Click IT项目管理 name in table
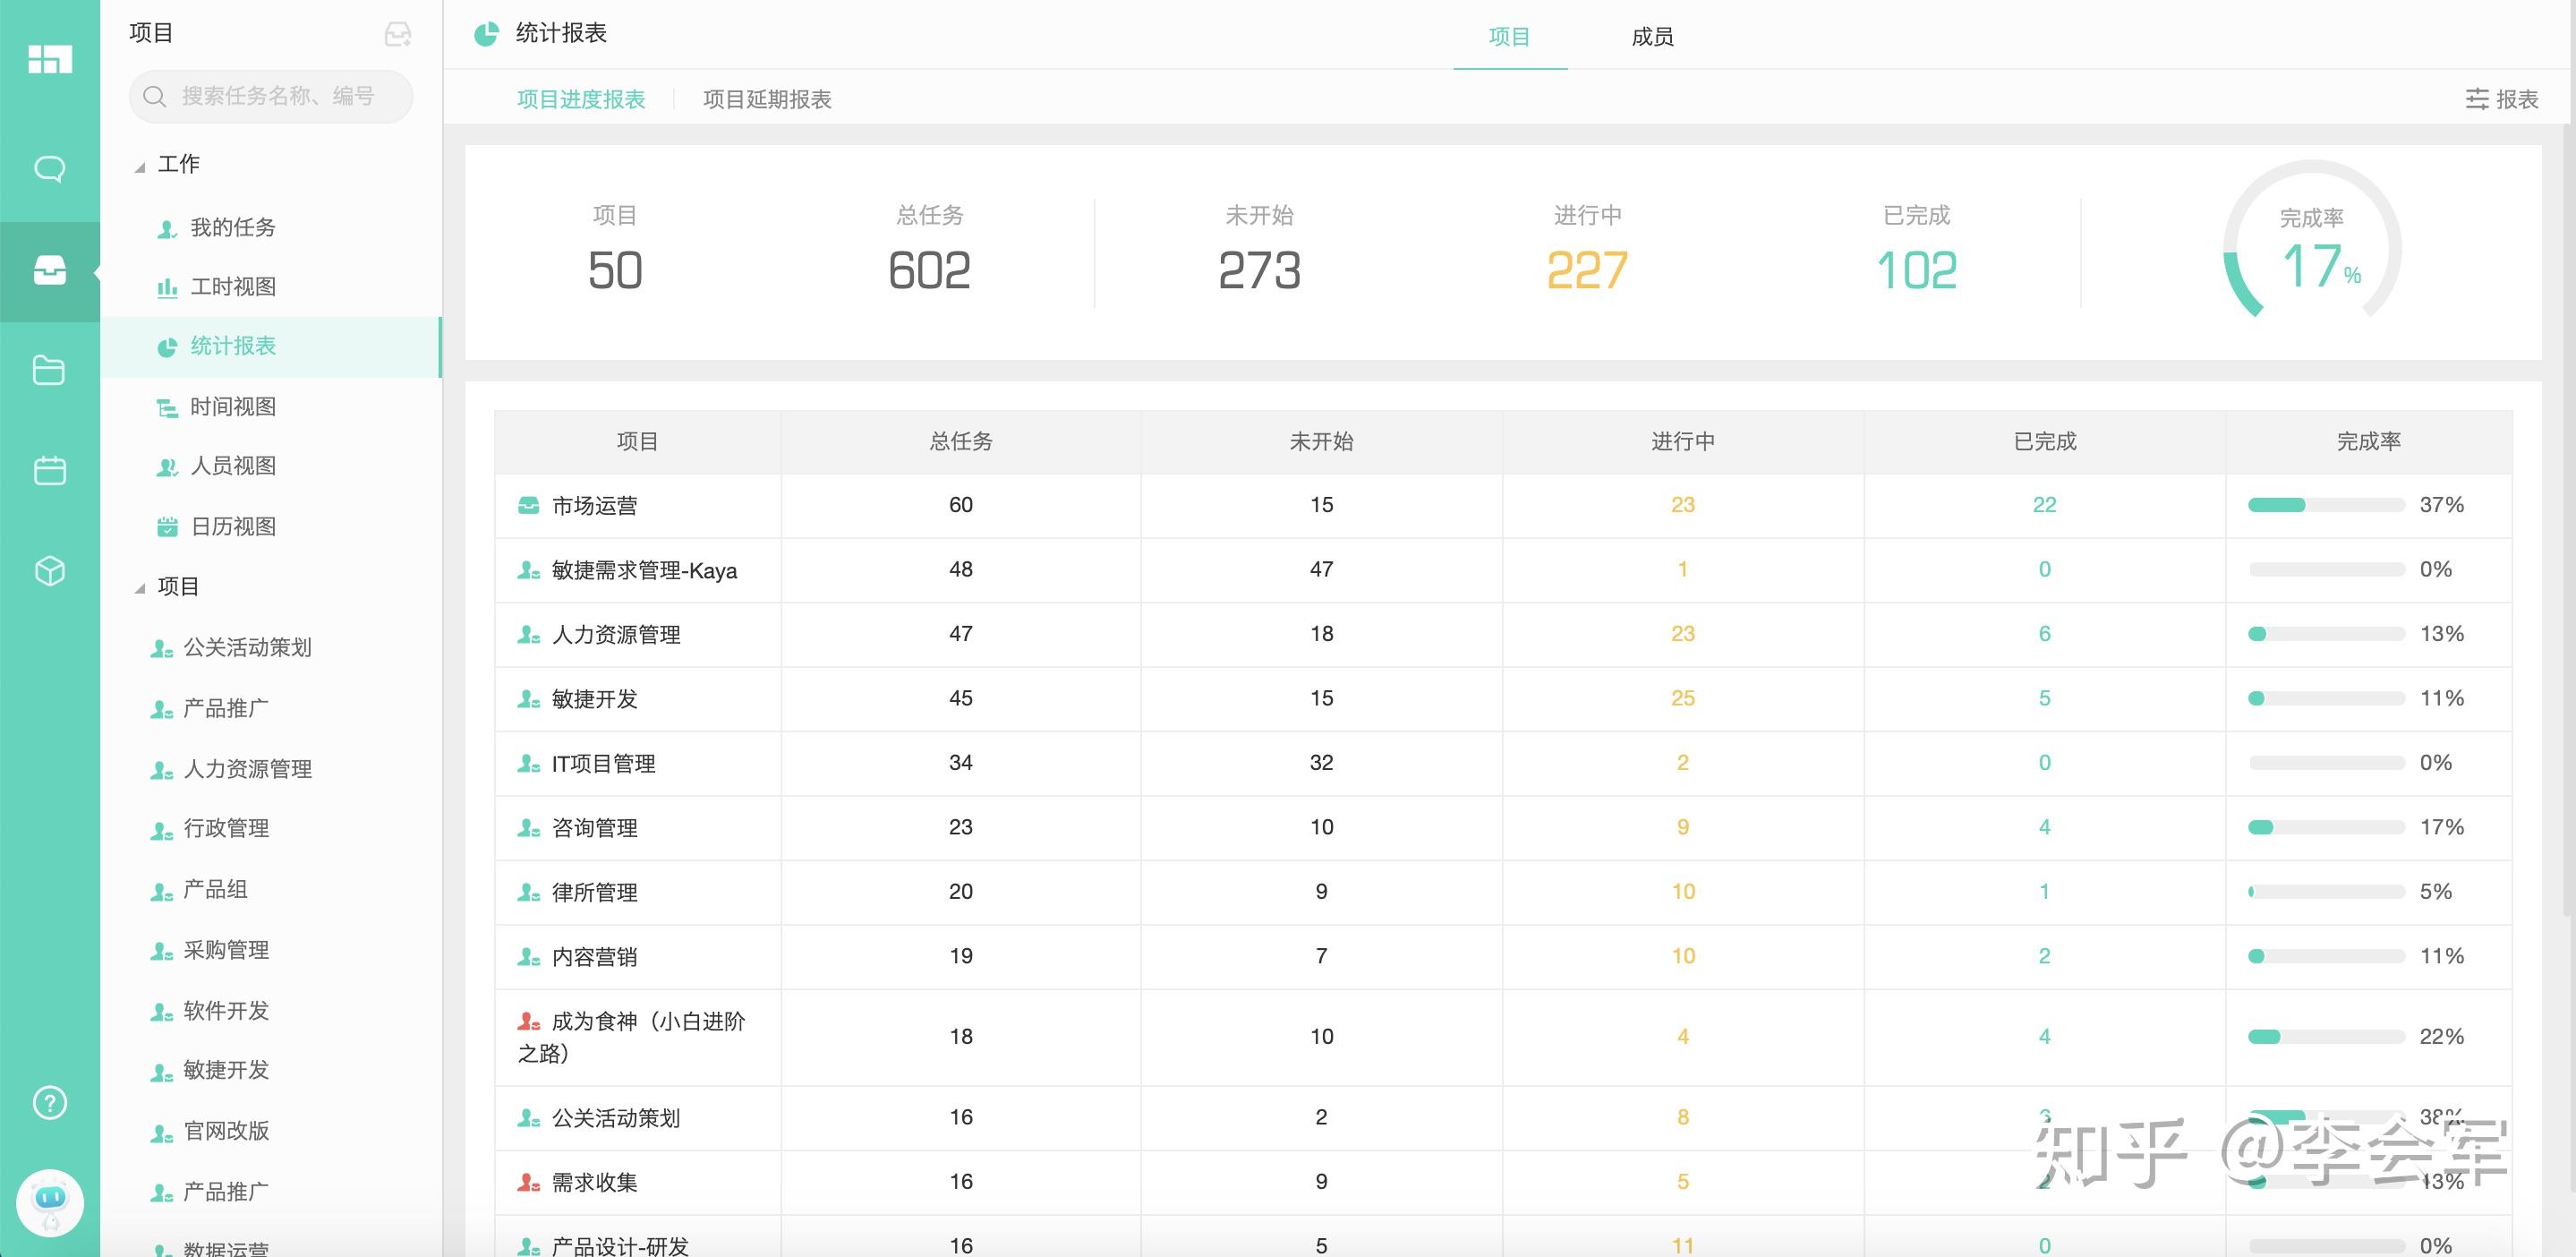The width and height of the screenshot is (2576, 1257). point(604,764)
